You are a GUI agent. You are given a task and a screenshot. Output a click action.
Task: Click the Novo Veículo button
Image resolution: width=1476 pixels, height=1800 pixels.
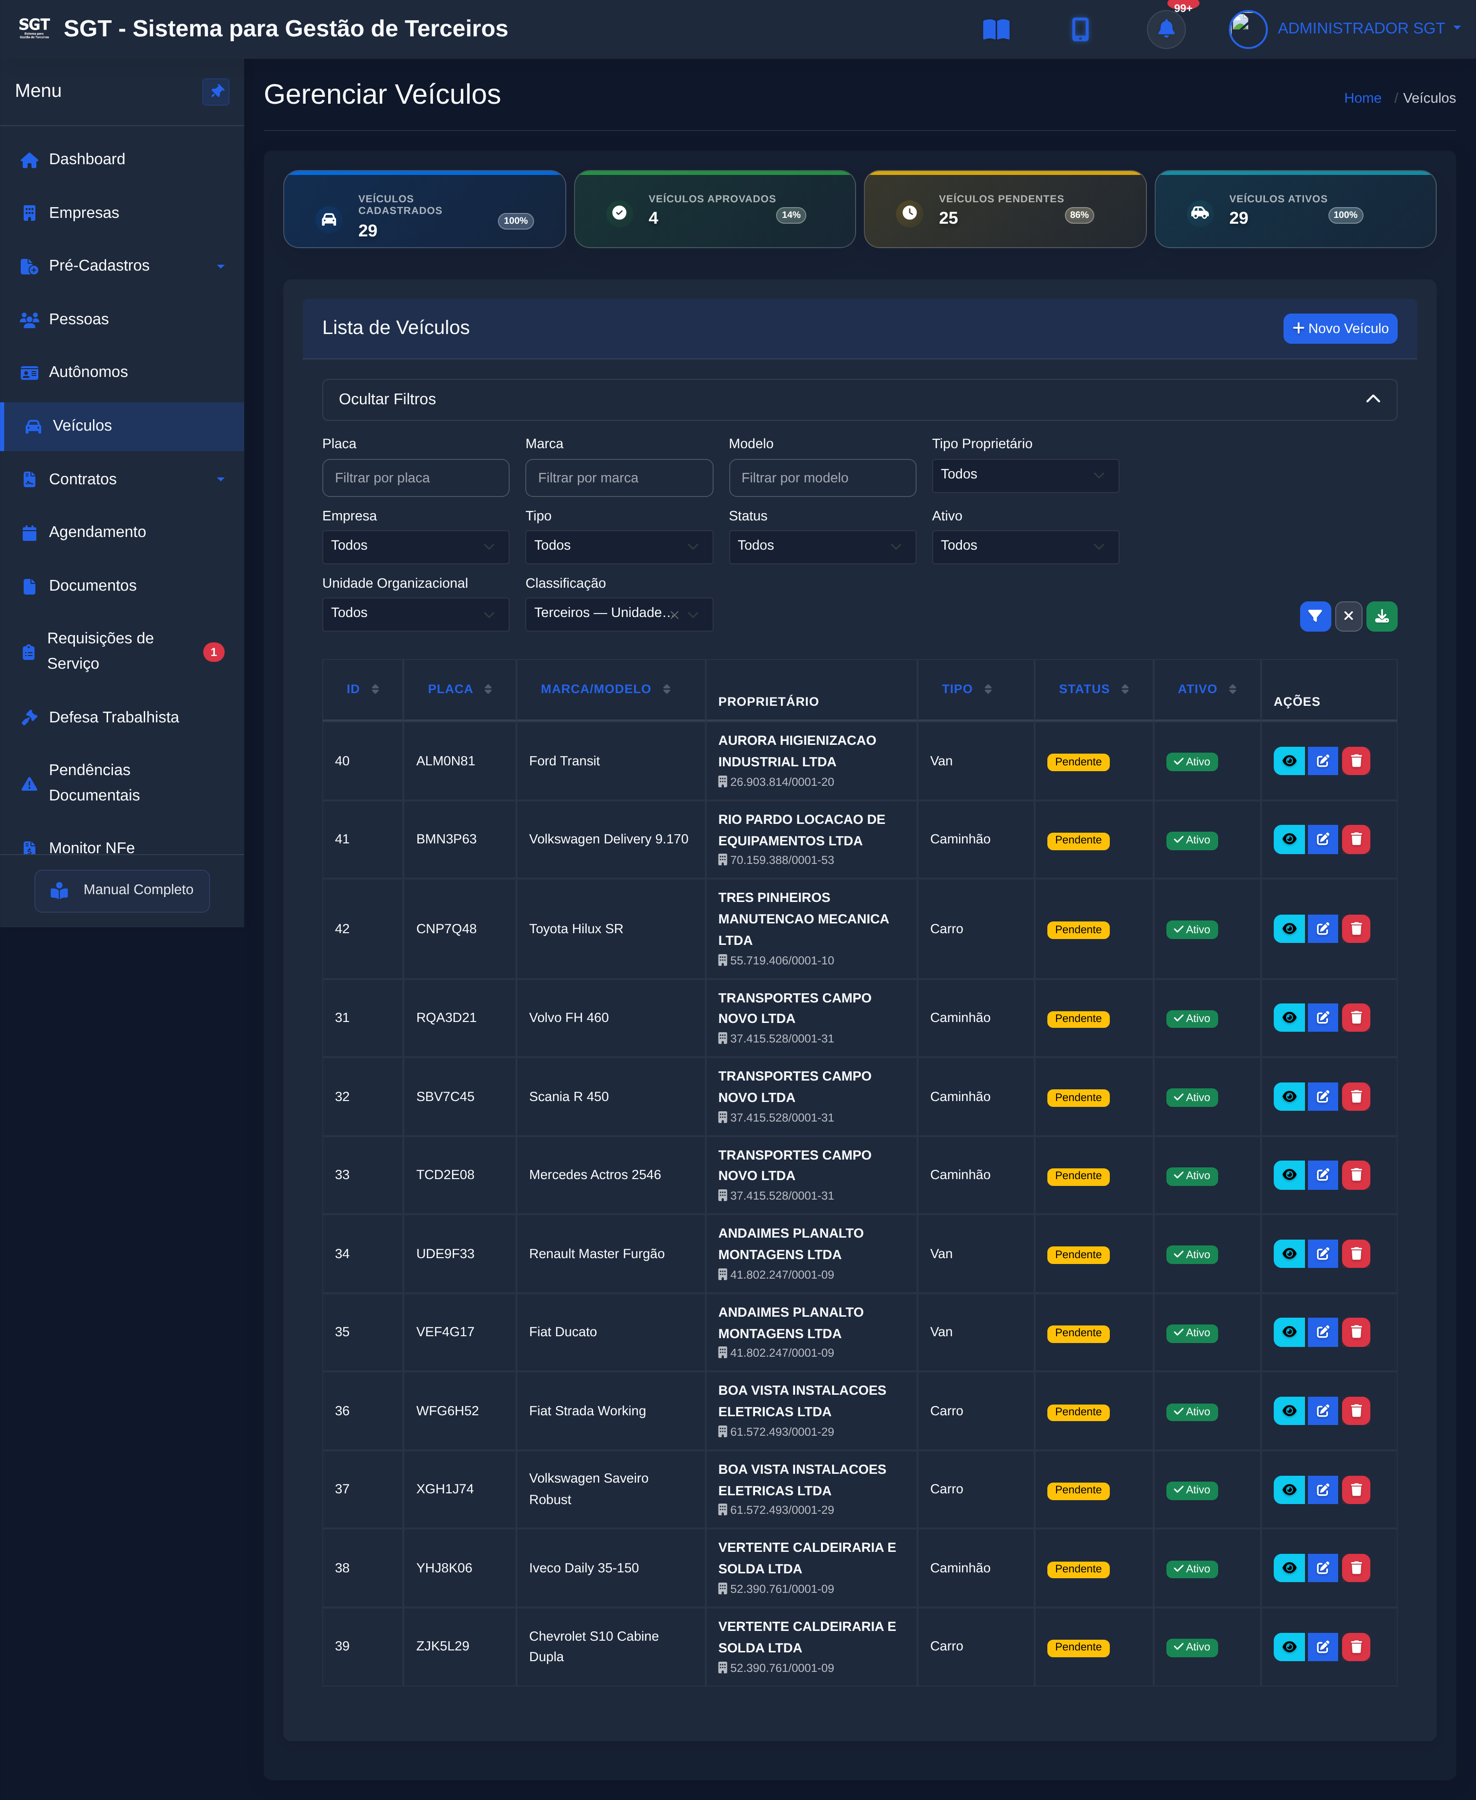1340,328
